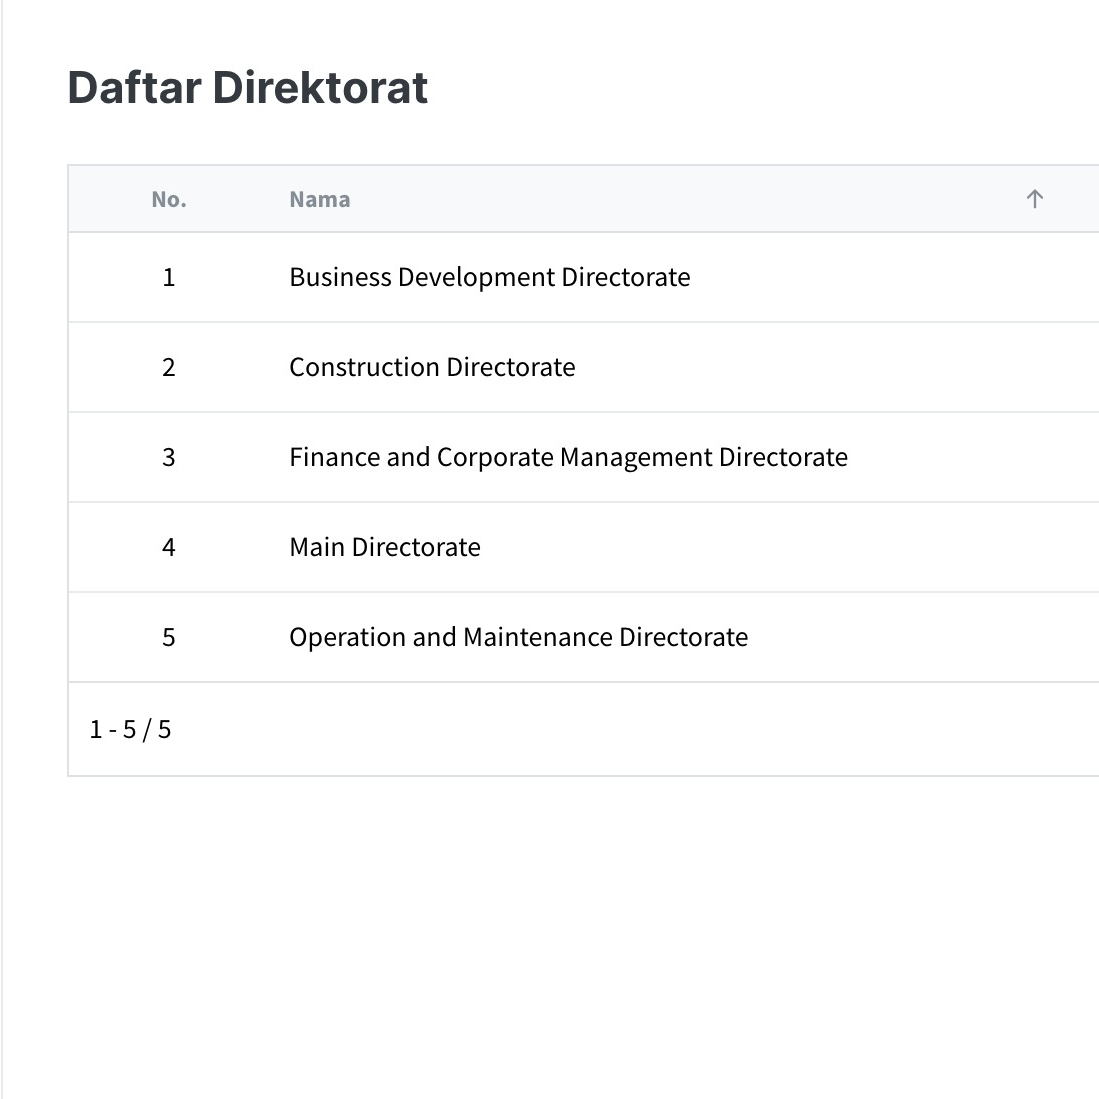Sort the table by the Nama header

[x=320, y=199]
